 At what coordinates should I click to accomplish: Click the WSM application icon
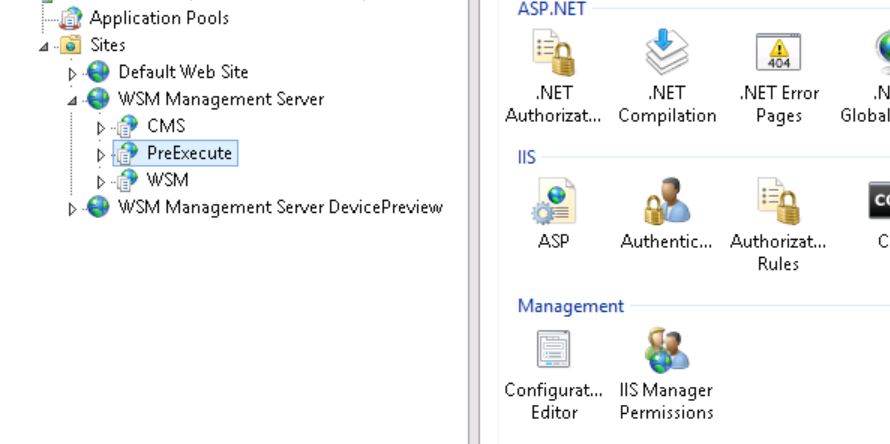pos(127,180)
